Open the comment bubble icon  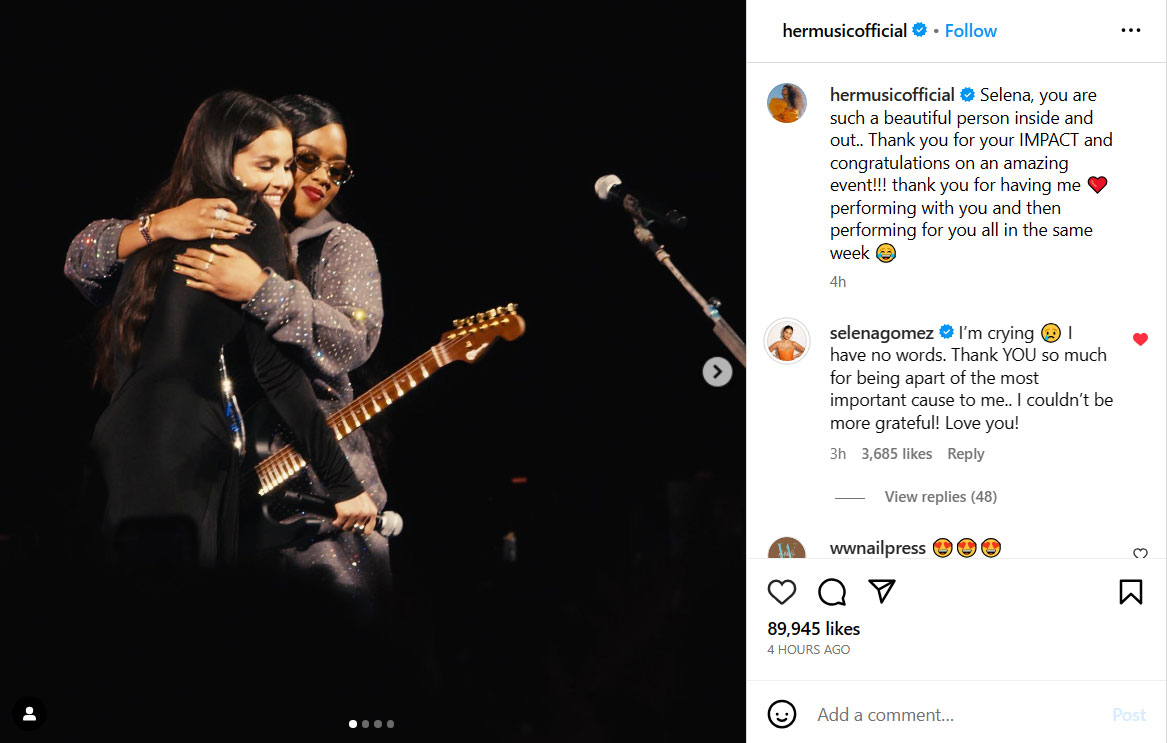[832, 592]
